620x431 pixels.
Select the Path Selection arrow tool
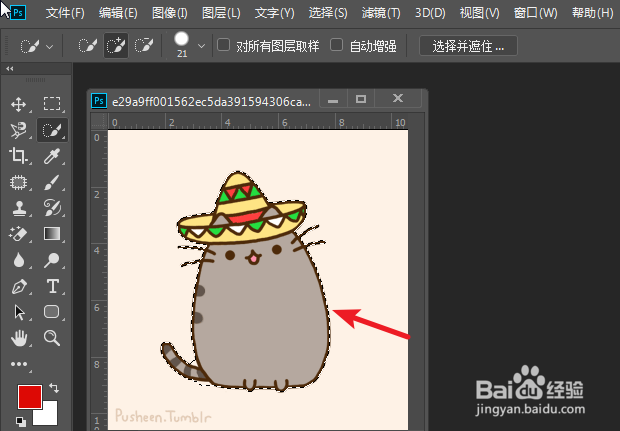click(19, 312)
